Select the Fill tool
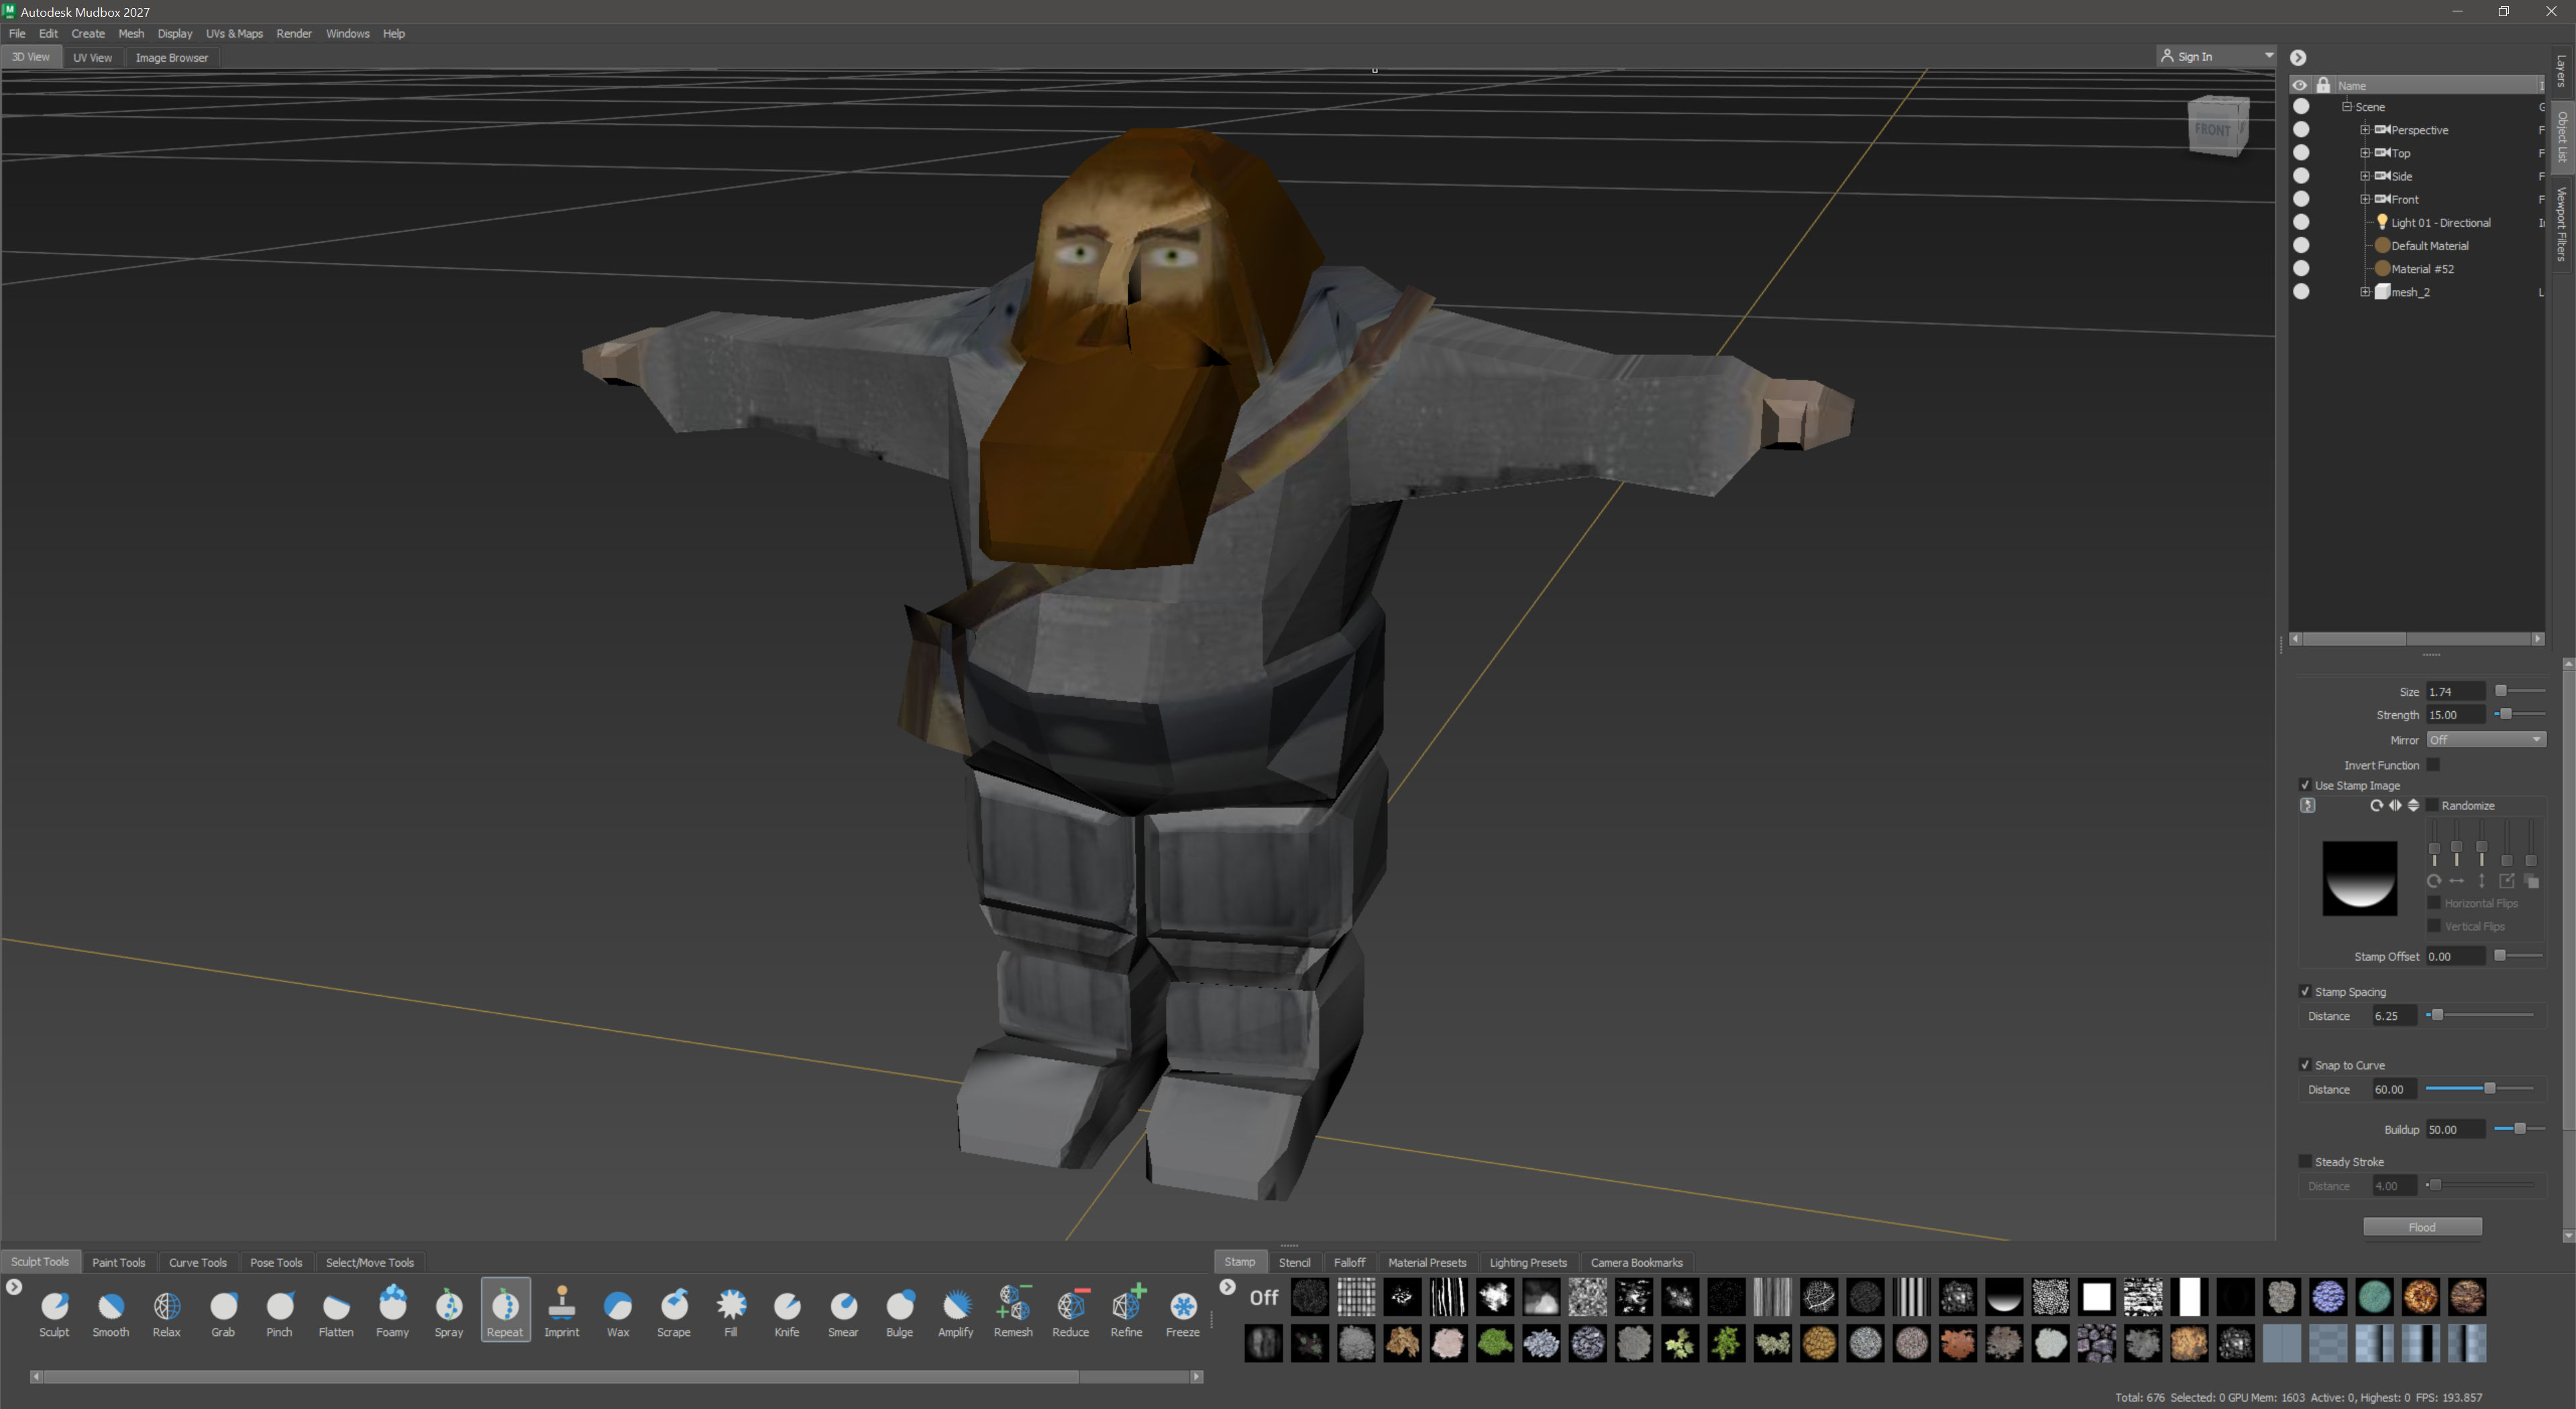The image size is (2576, 1409). pyautogui.click(x=731, y=1311)
